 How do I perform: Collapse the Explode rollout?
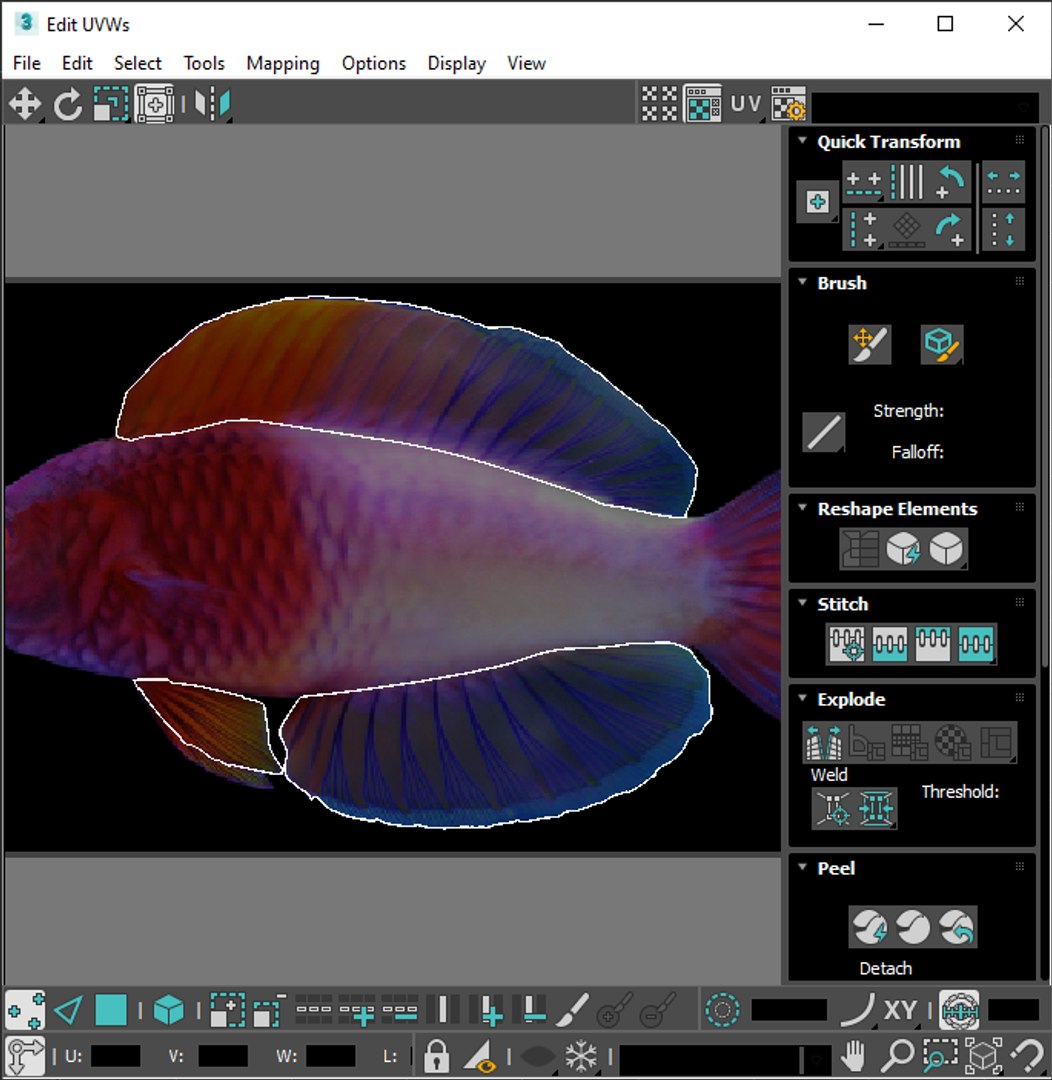(802, 698)
